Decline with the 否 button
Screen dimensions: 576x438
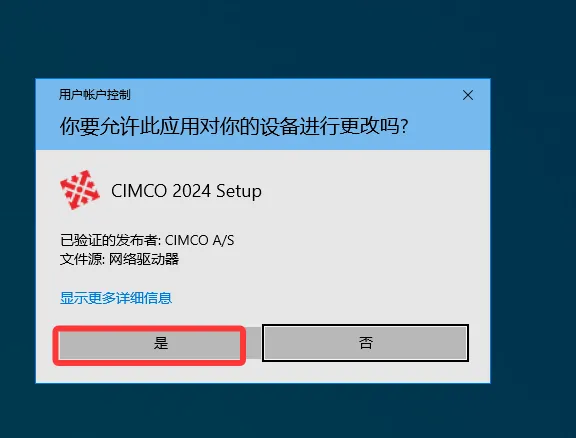point(365,343)
